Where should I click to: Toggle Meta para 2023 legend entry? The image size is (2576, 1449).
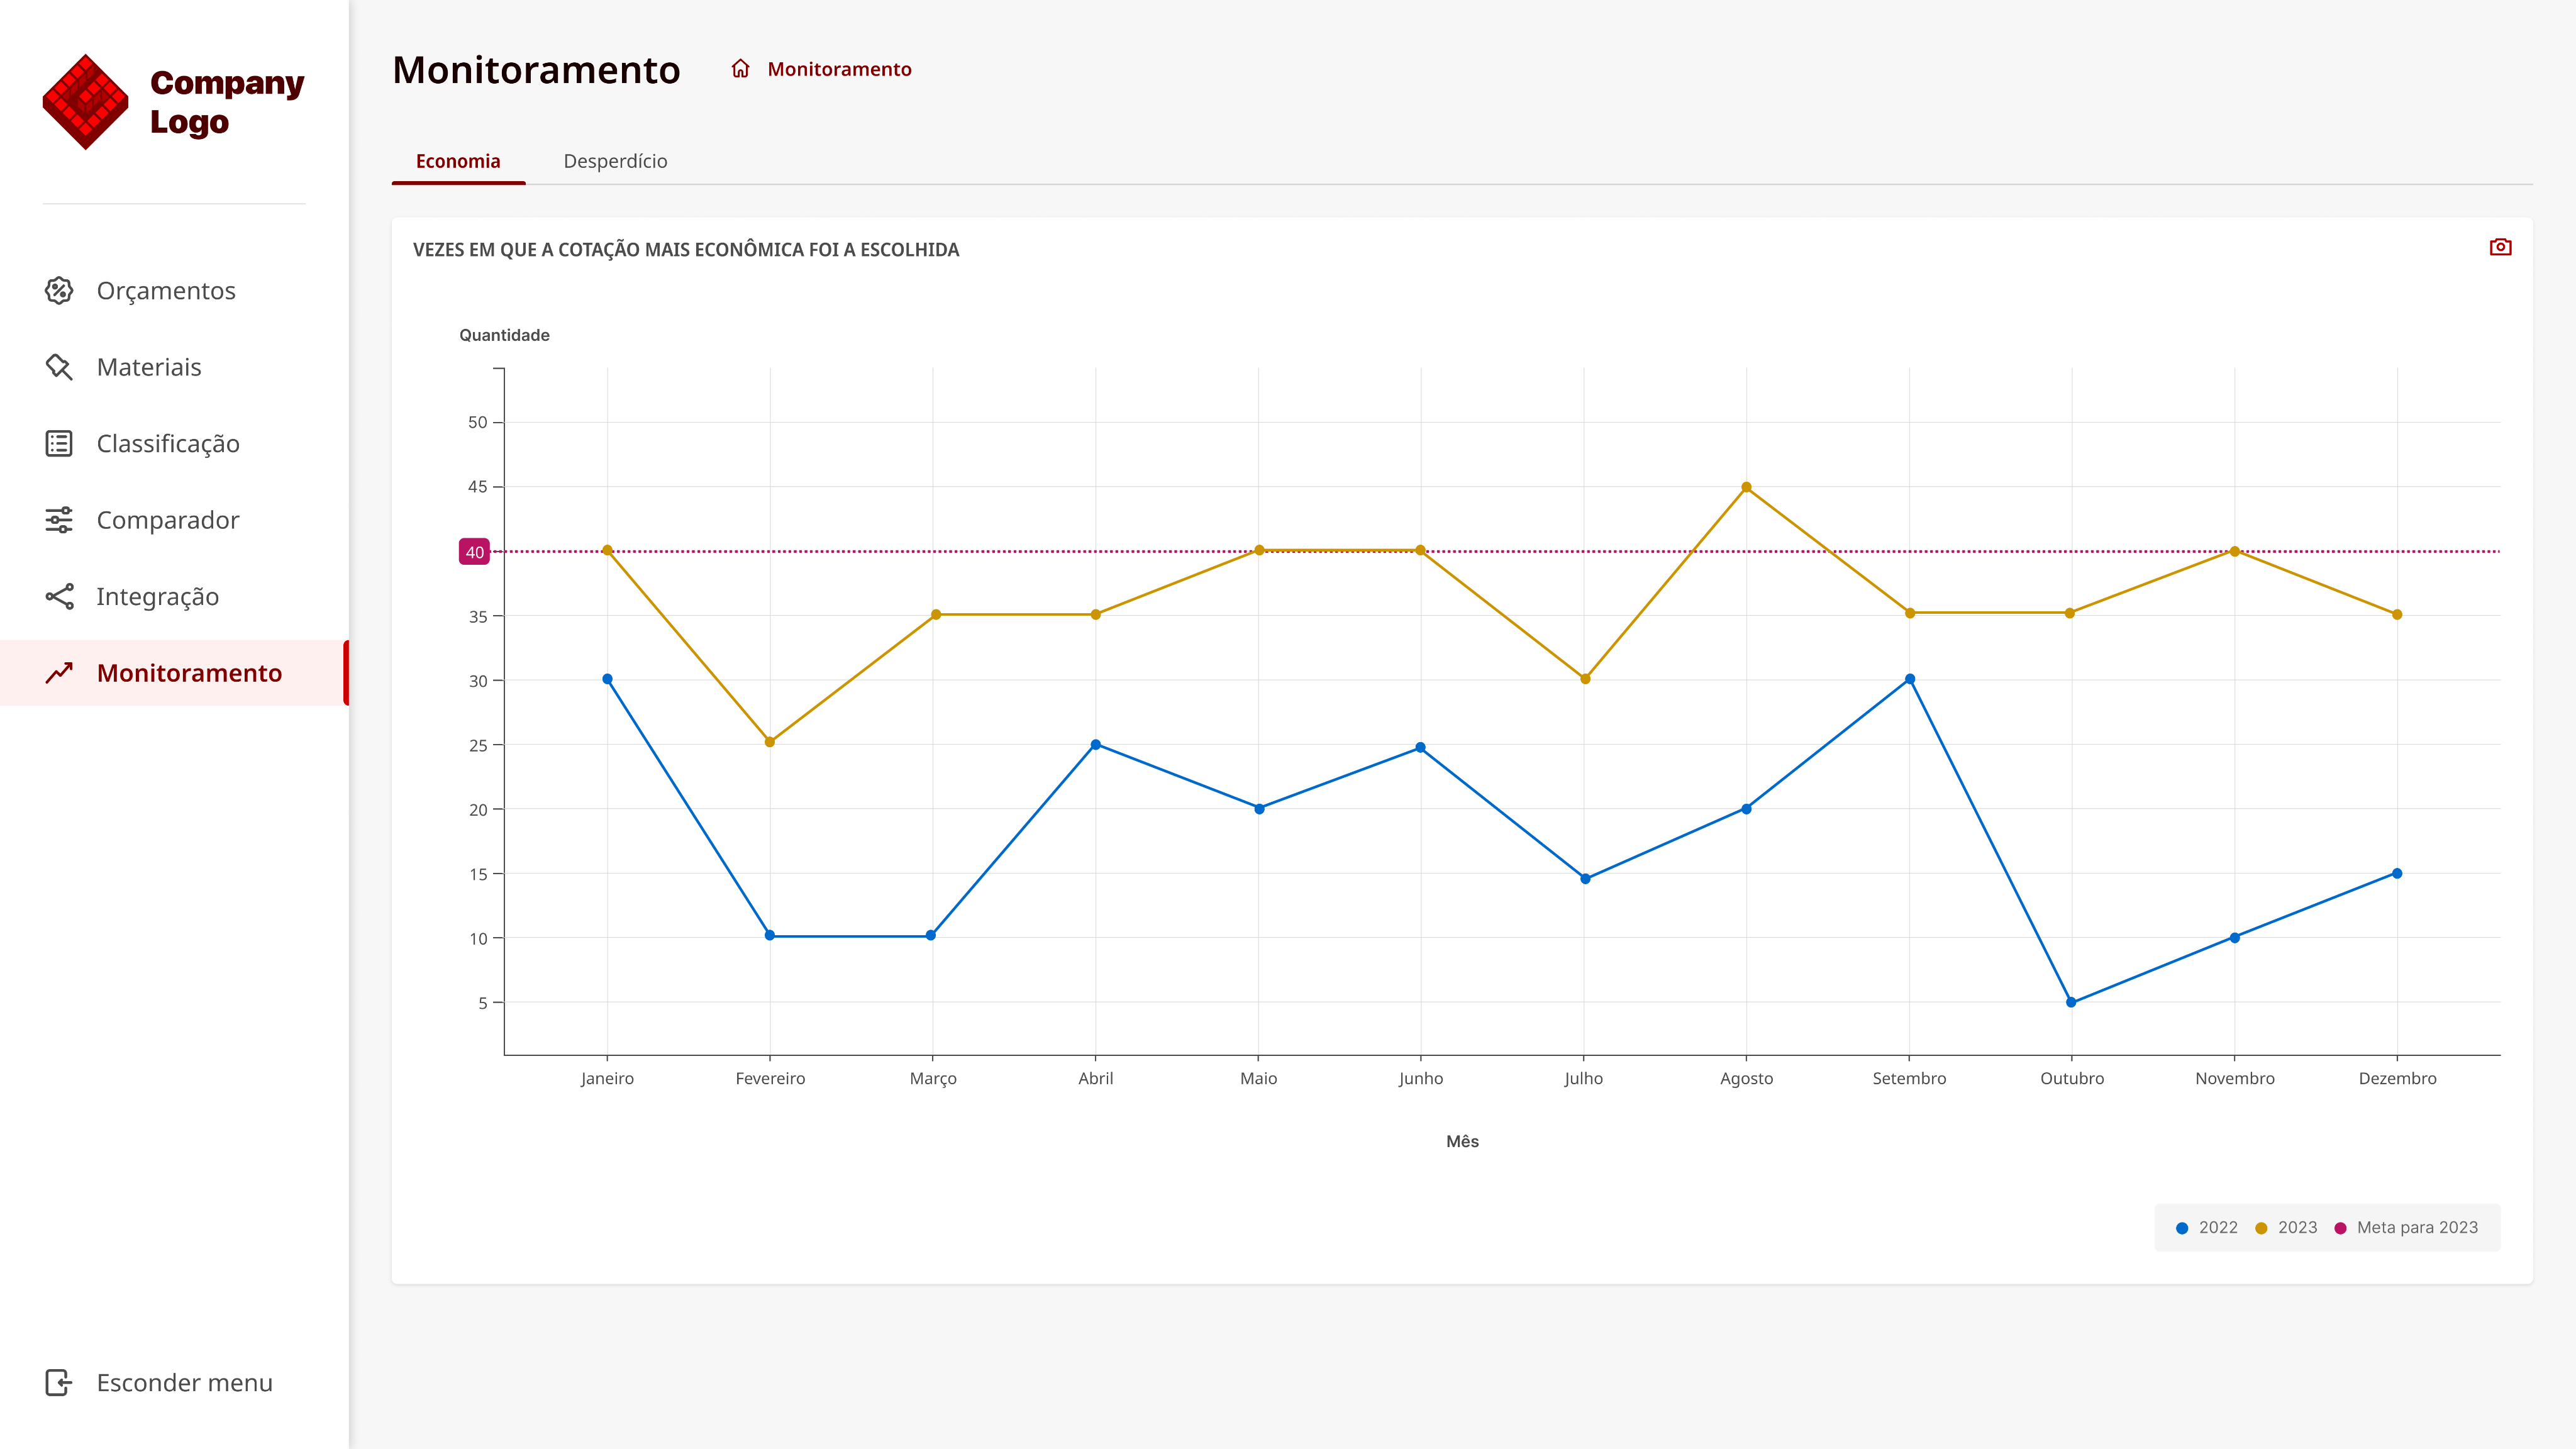tap(2406, 1228)
